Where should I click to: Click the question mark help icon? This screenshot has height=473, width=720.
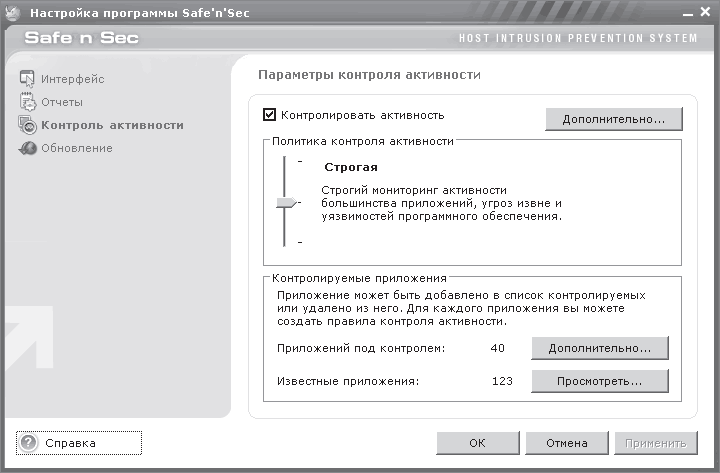click(x=29, y=442)
